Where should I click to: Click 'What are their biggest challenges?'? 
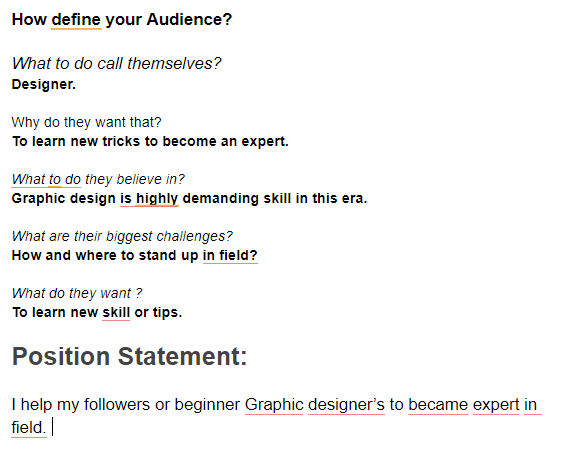(122, 236)
